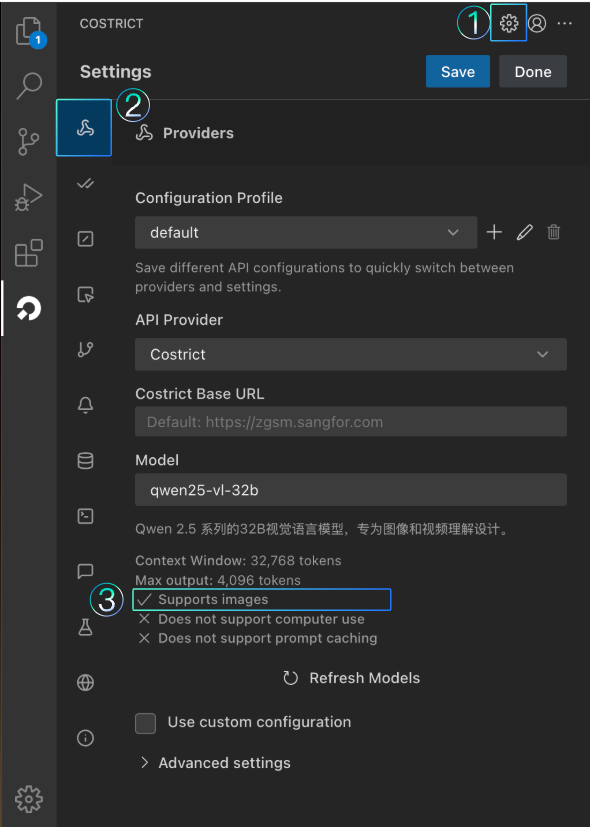
Task: Open the API Provider dropdown showing Costrict
Action: (350, 354)
